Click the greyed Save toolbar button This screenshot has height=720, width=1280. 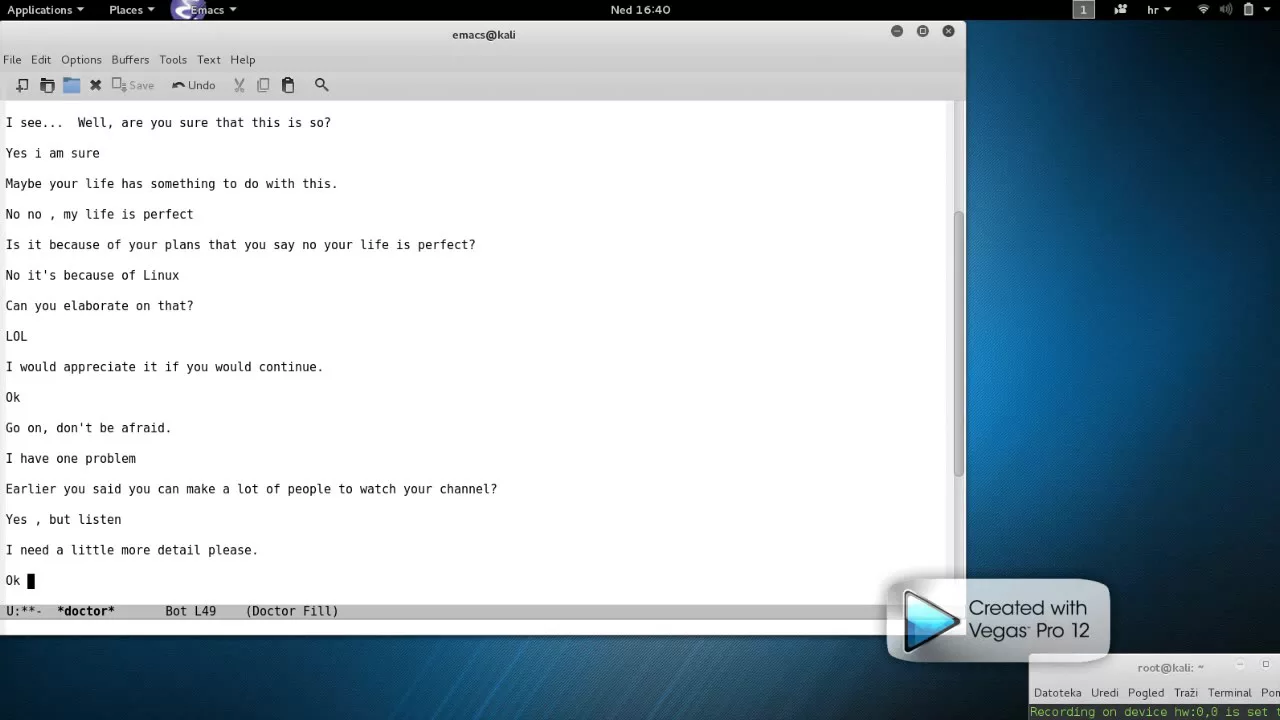point(132,85)
